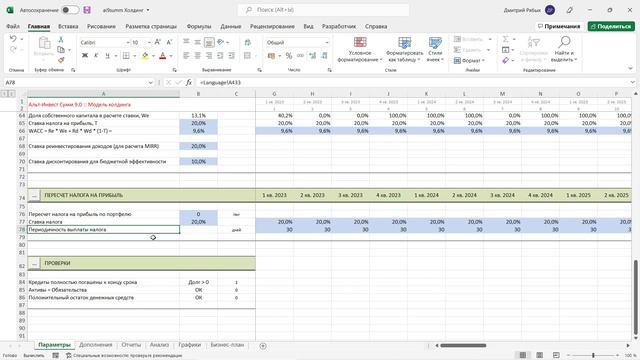Image resolution: width=640 pixels, height=360 pixels.
Task: Open the Графики sheet tab
Action: click(189, 345)
